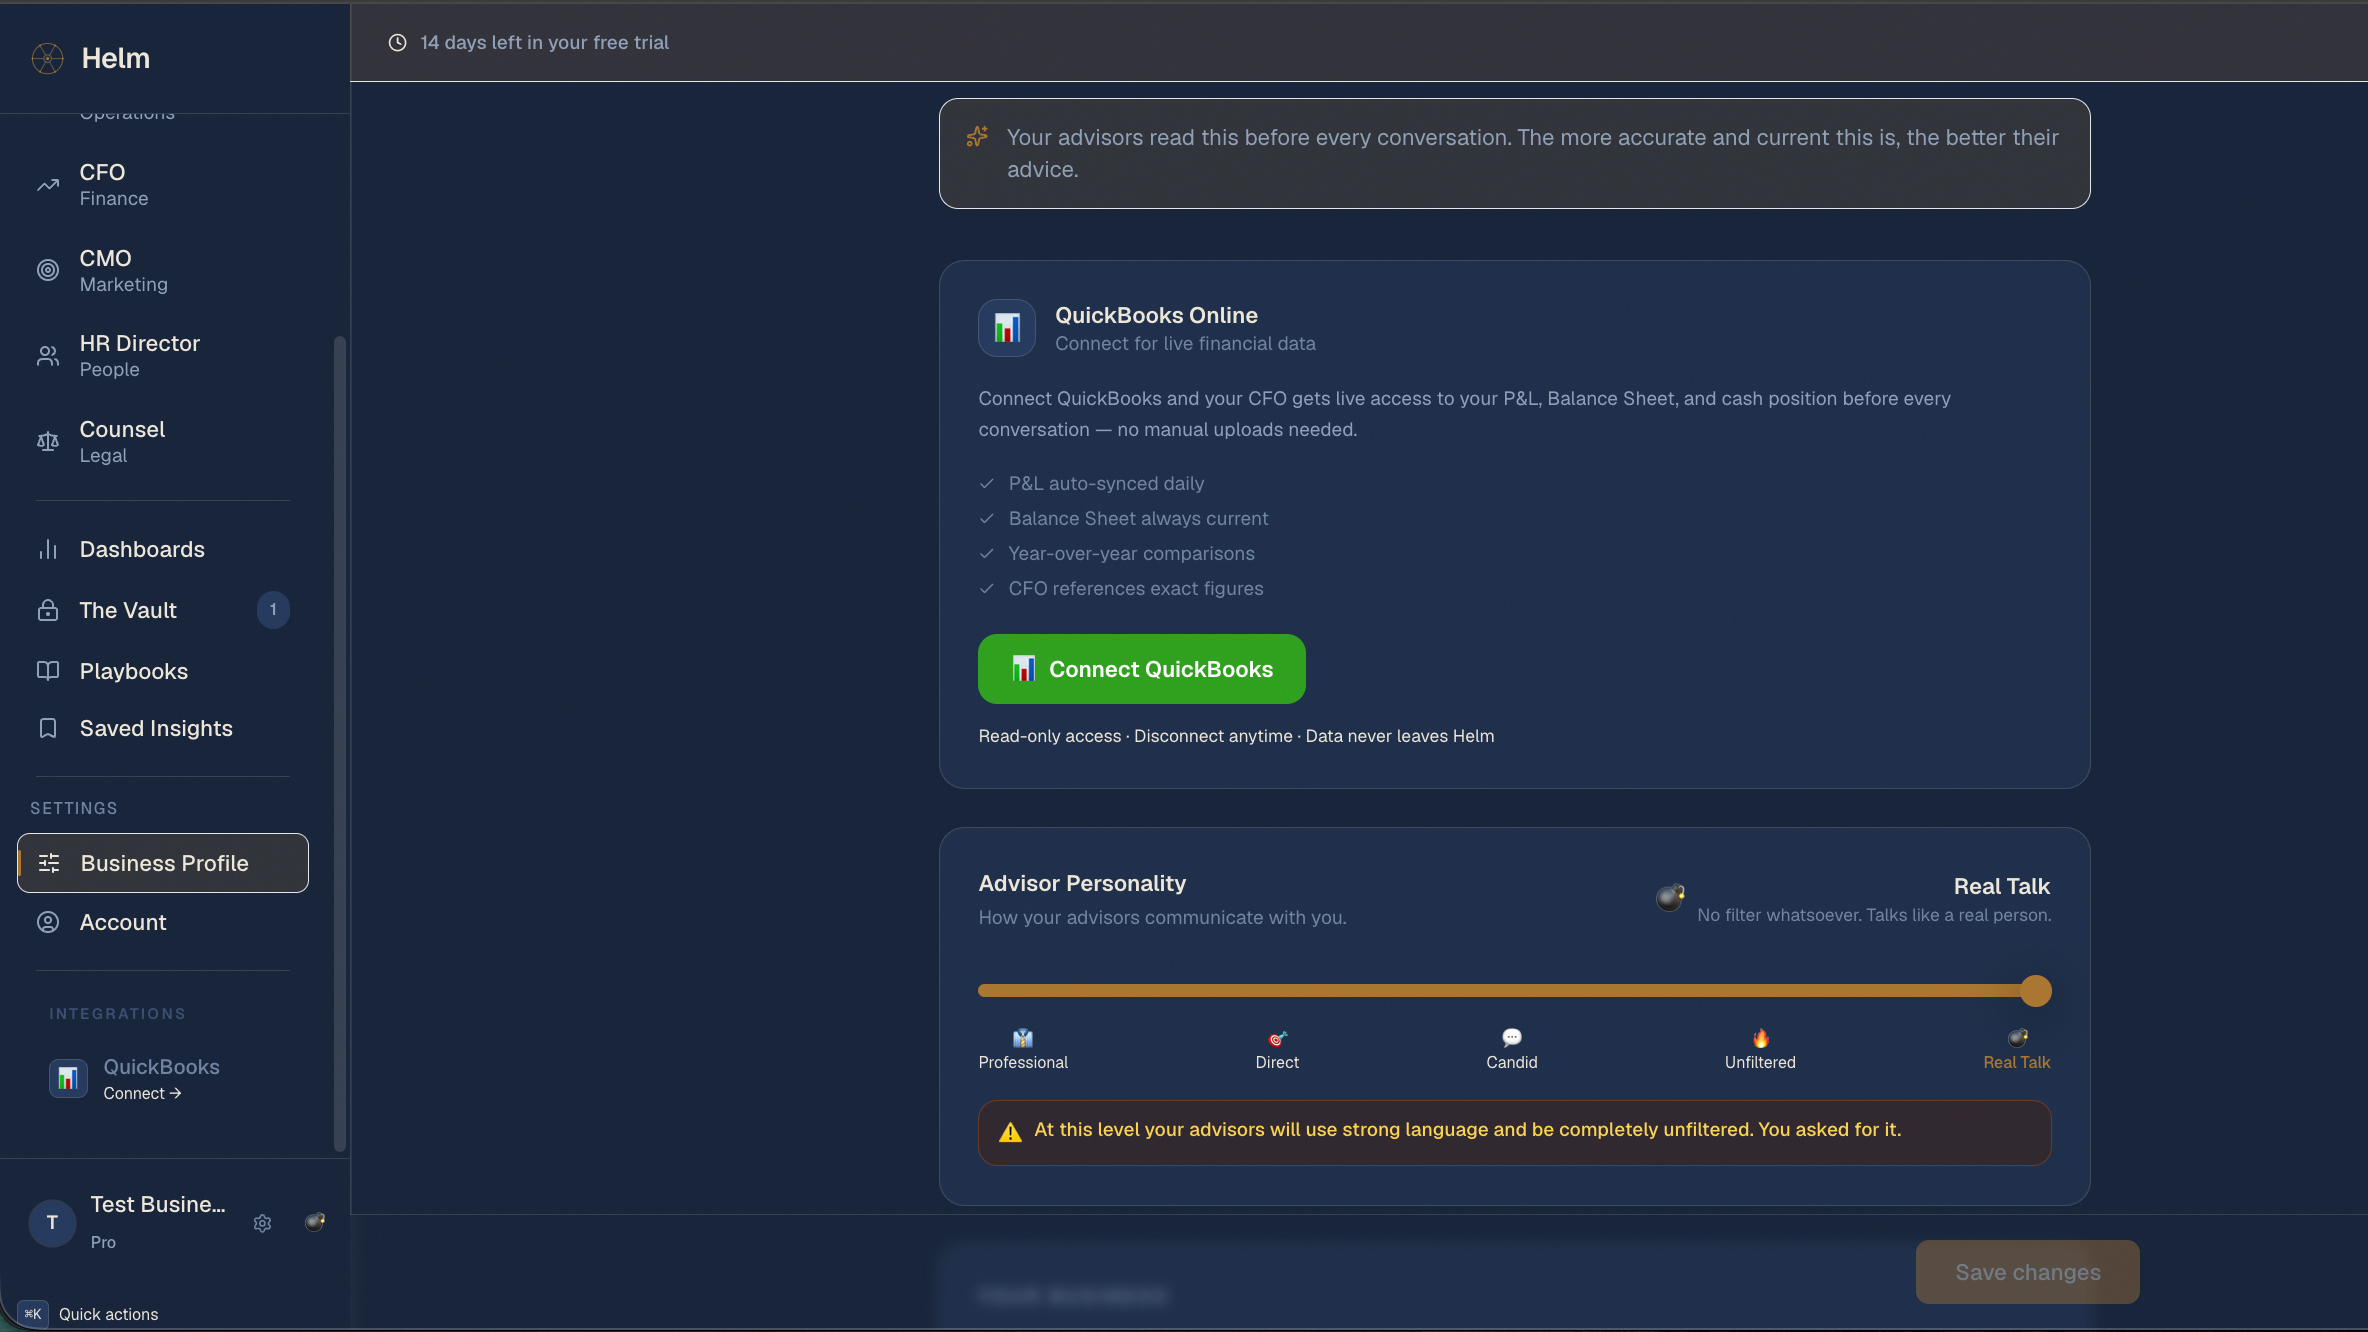This screenshot has width=2368, height=1332.
Task: Open The Vault lock icon
Action: point(48,610)
